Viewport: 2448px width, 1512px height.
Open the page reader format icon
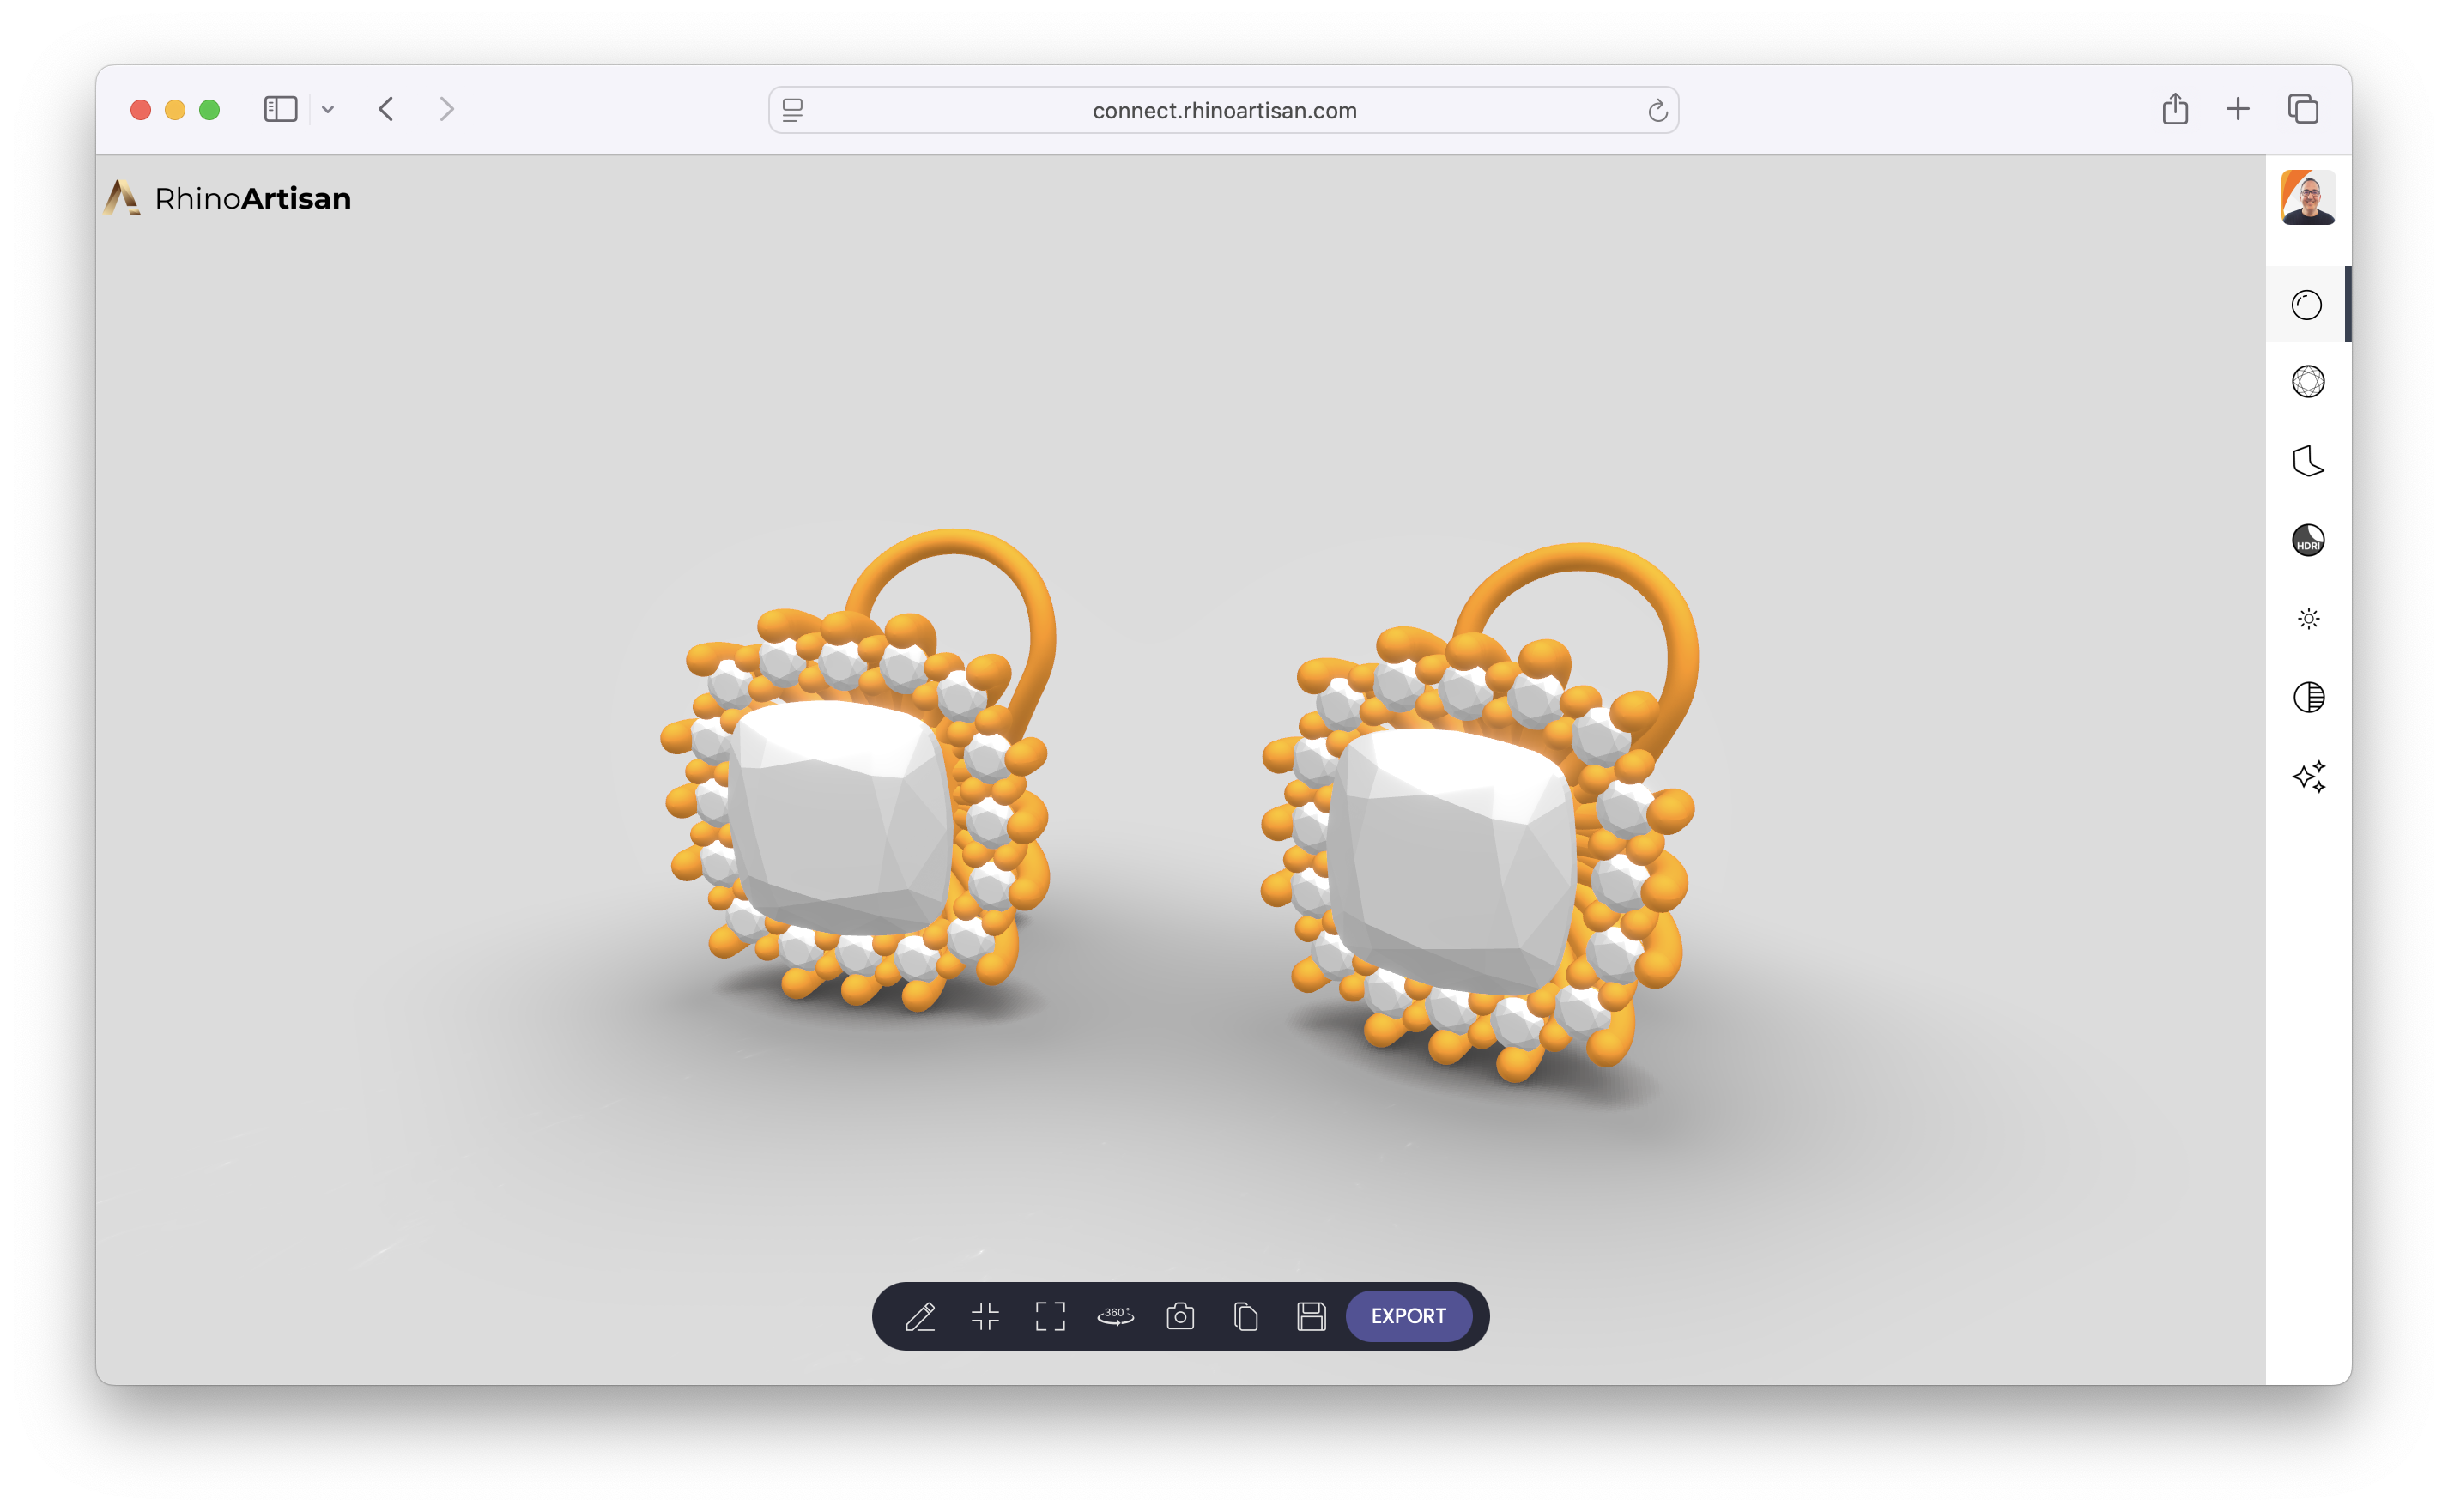792,110
